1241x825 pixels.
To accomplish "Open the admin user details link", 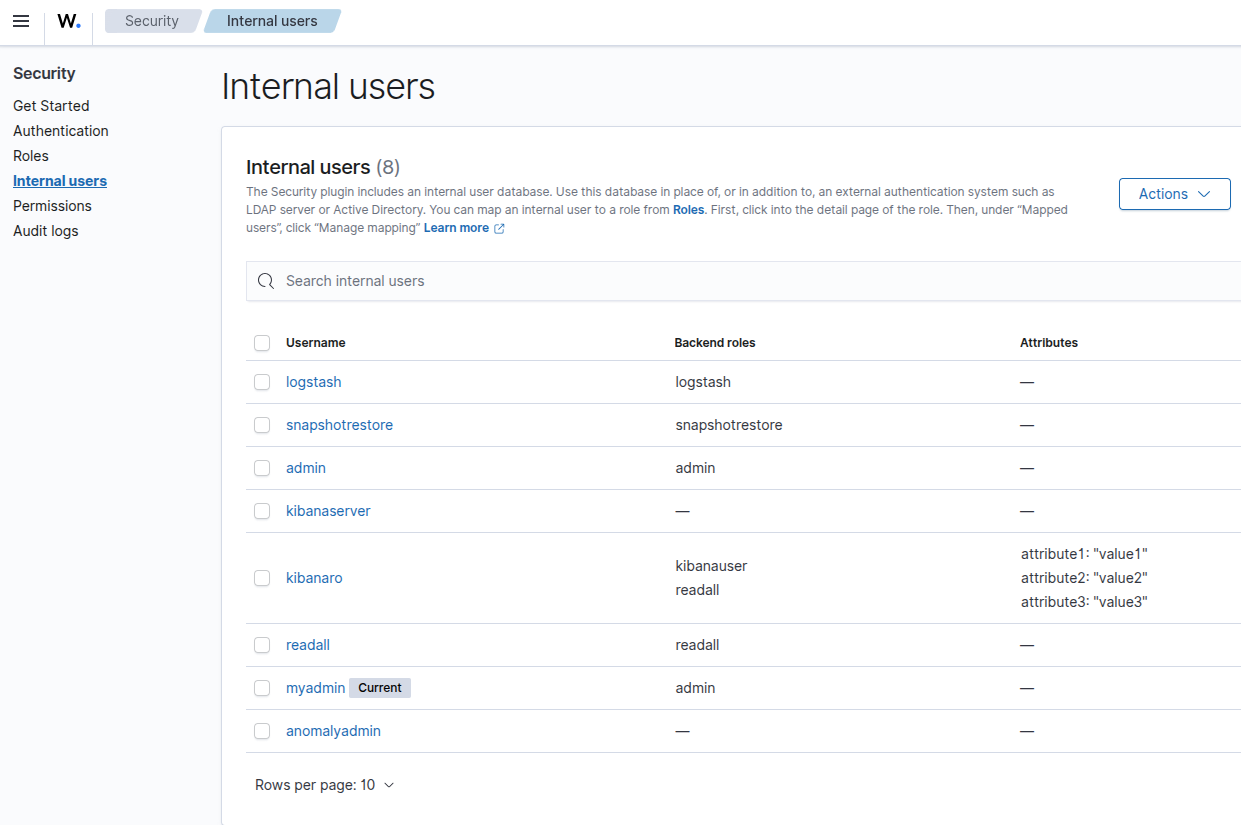I will pos(306,468).
